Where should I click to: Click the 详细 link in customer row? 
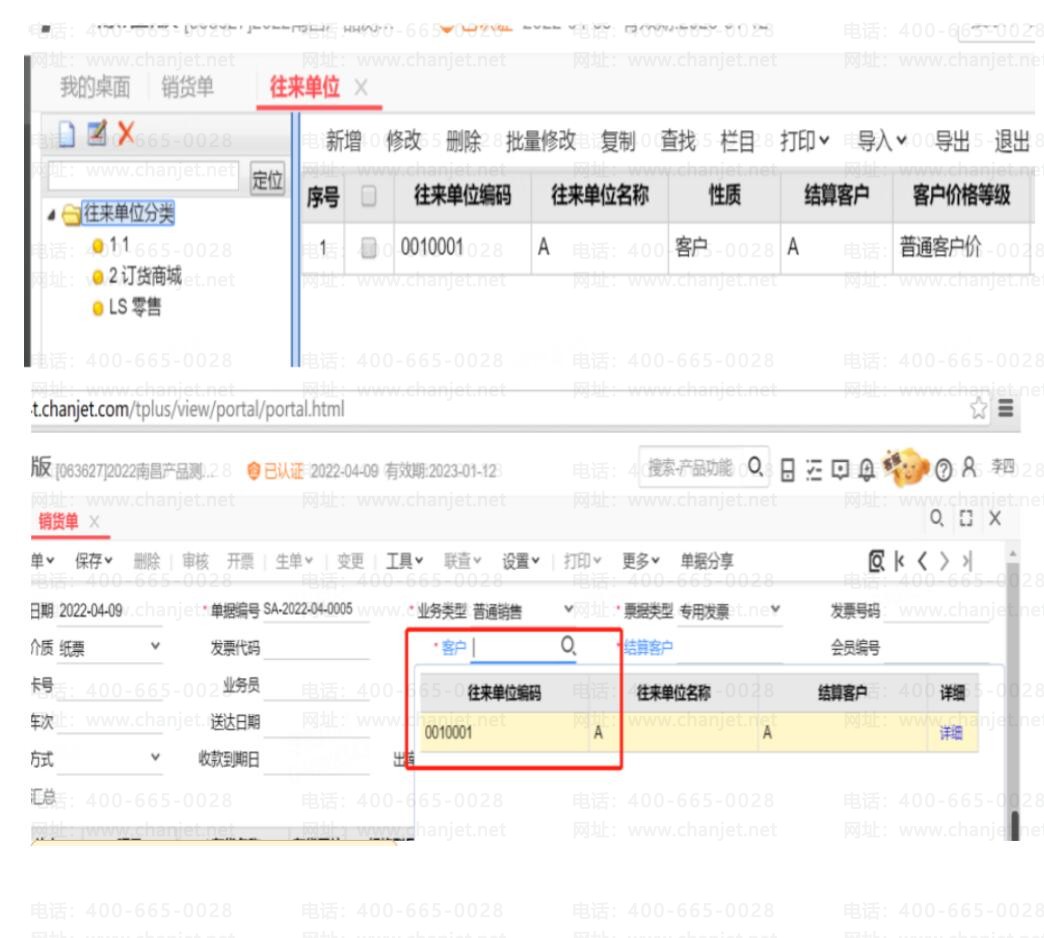coord(951,734)
